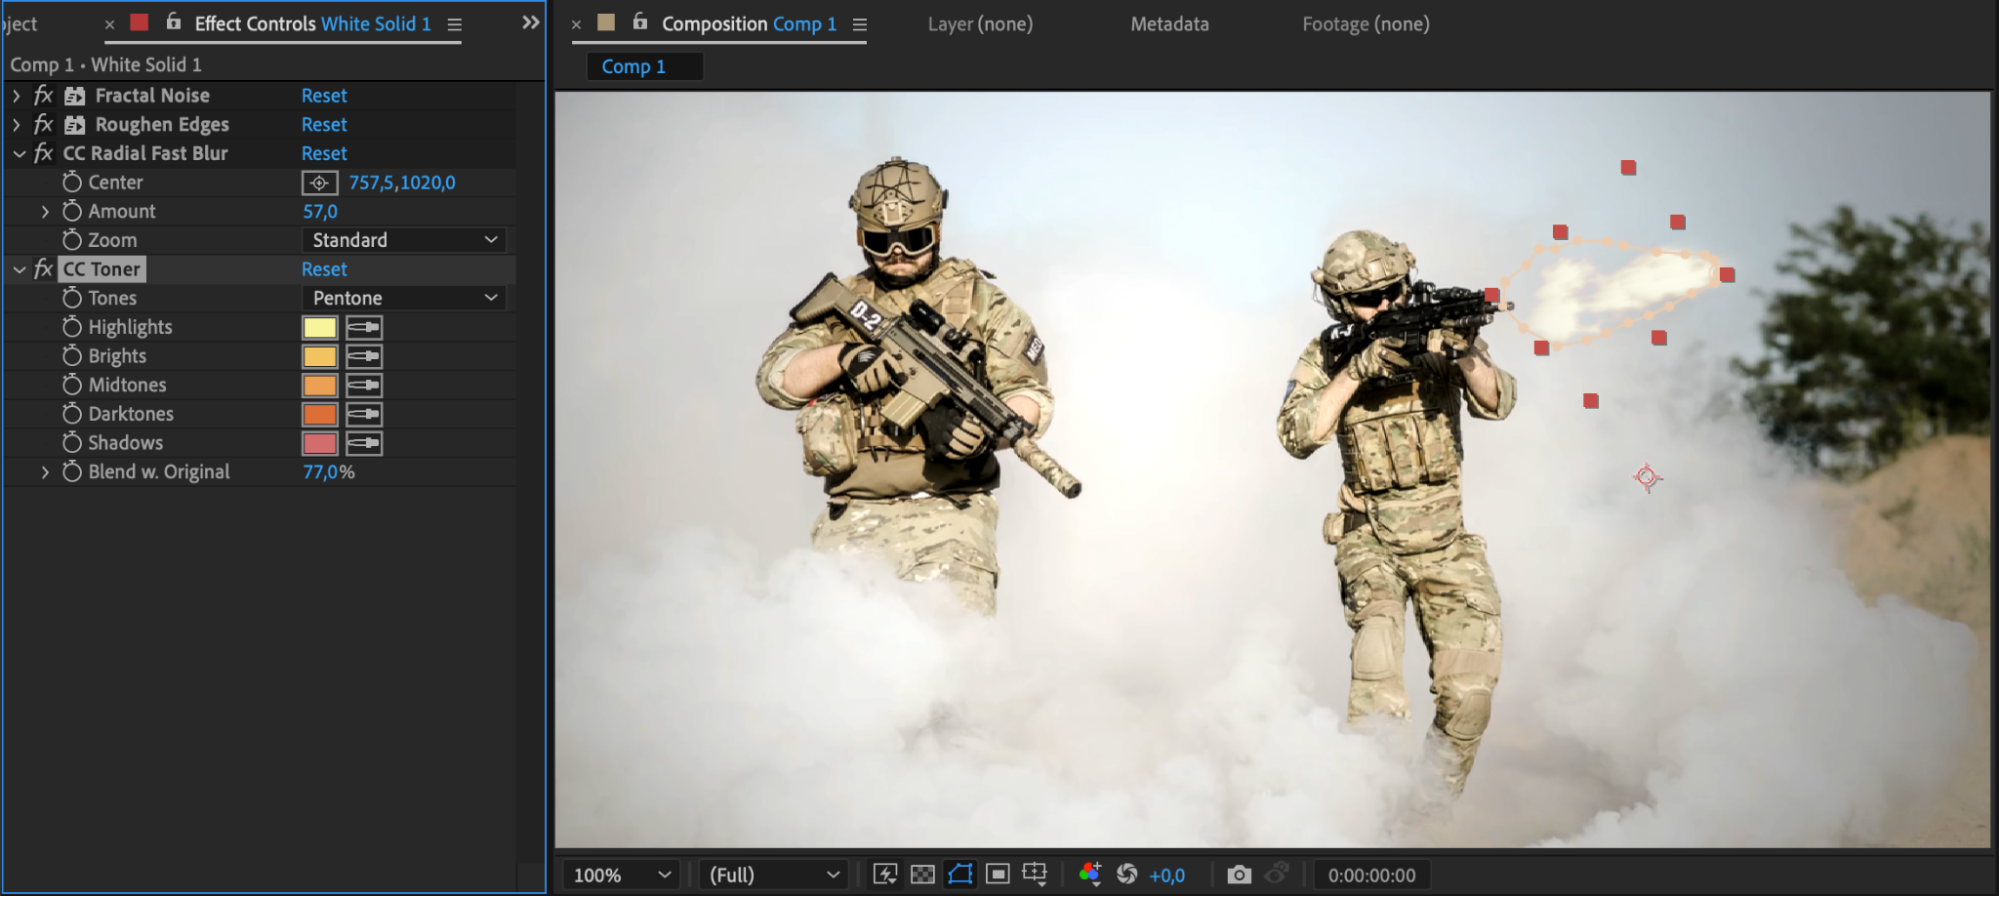Image resolution: width=1999 pixels, height=897 pixels.
Task: Open the Tones Pentone dropdown
Action: point(404,298)
